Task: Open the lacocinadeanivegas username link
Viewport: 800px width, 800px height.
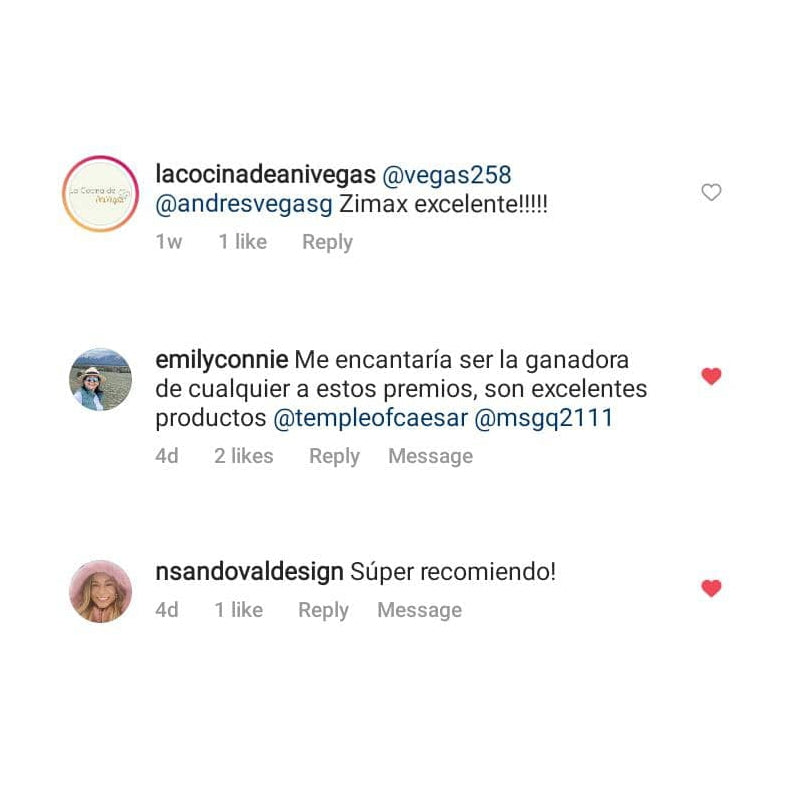Action: tap(265, 174)
